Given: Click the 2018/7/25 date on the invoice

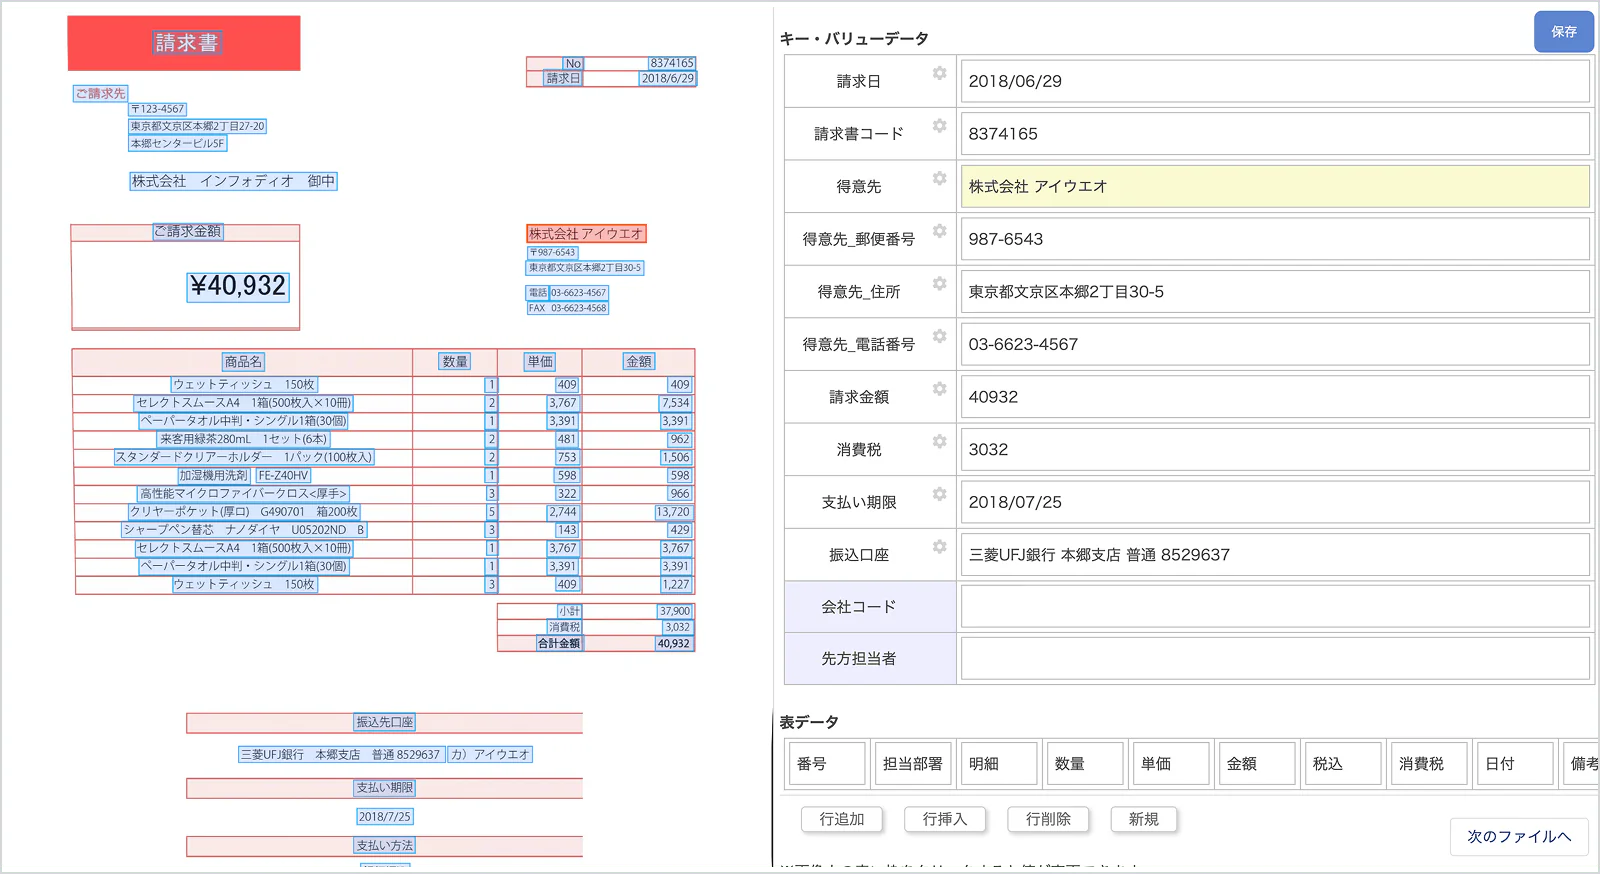Looking at the screenshot, I should [385, 817].
